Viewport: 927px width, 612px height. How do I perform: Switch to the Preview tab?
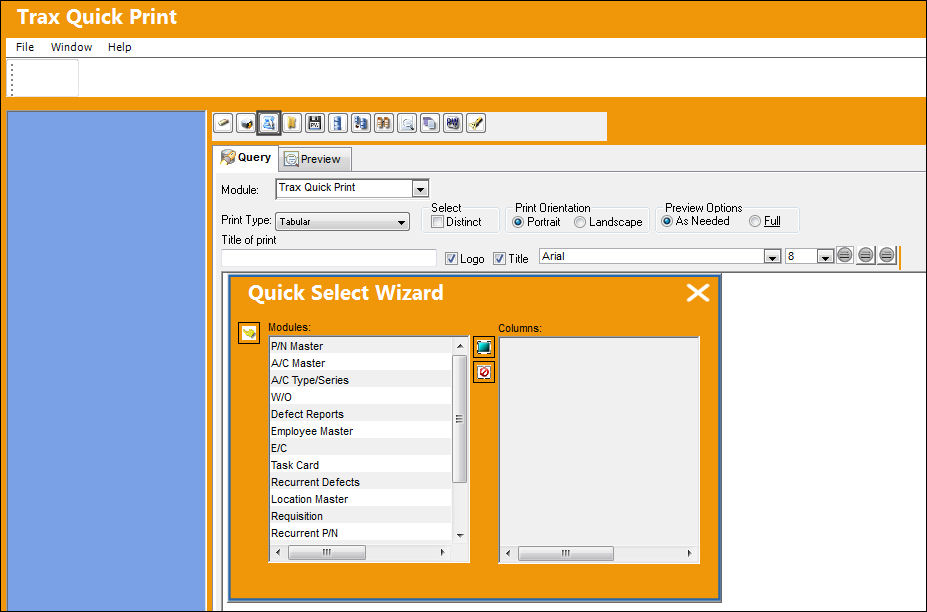click(x=315, y=159)
